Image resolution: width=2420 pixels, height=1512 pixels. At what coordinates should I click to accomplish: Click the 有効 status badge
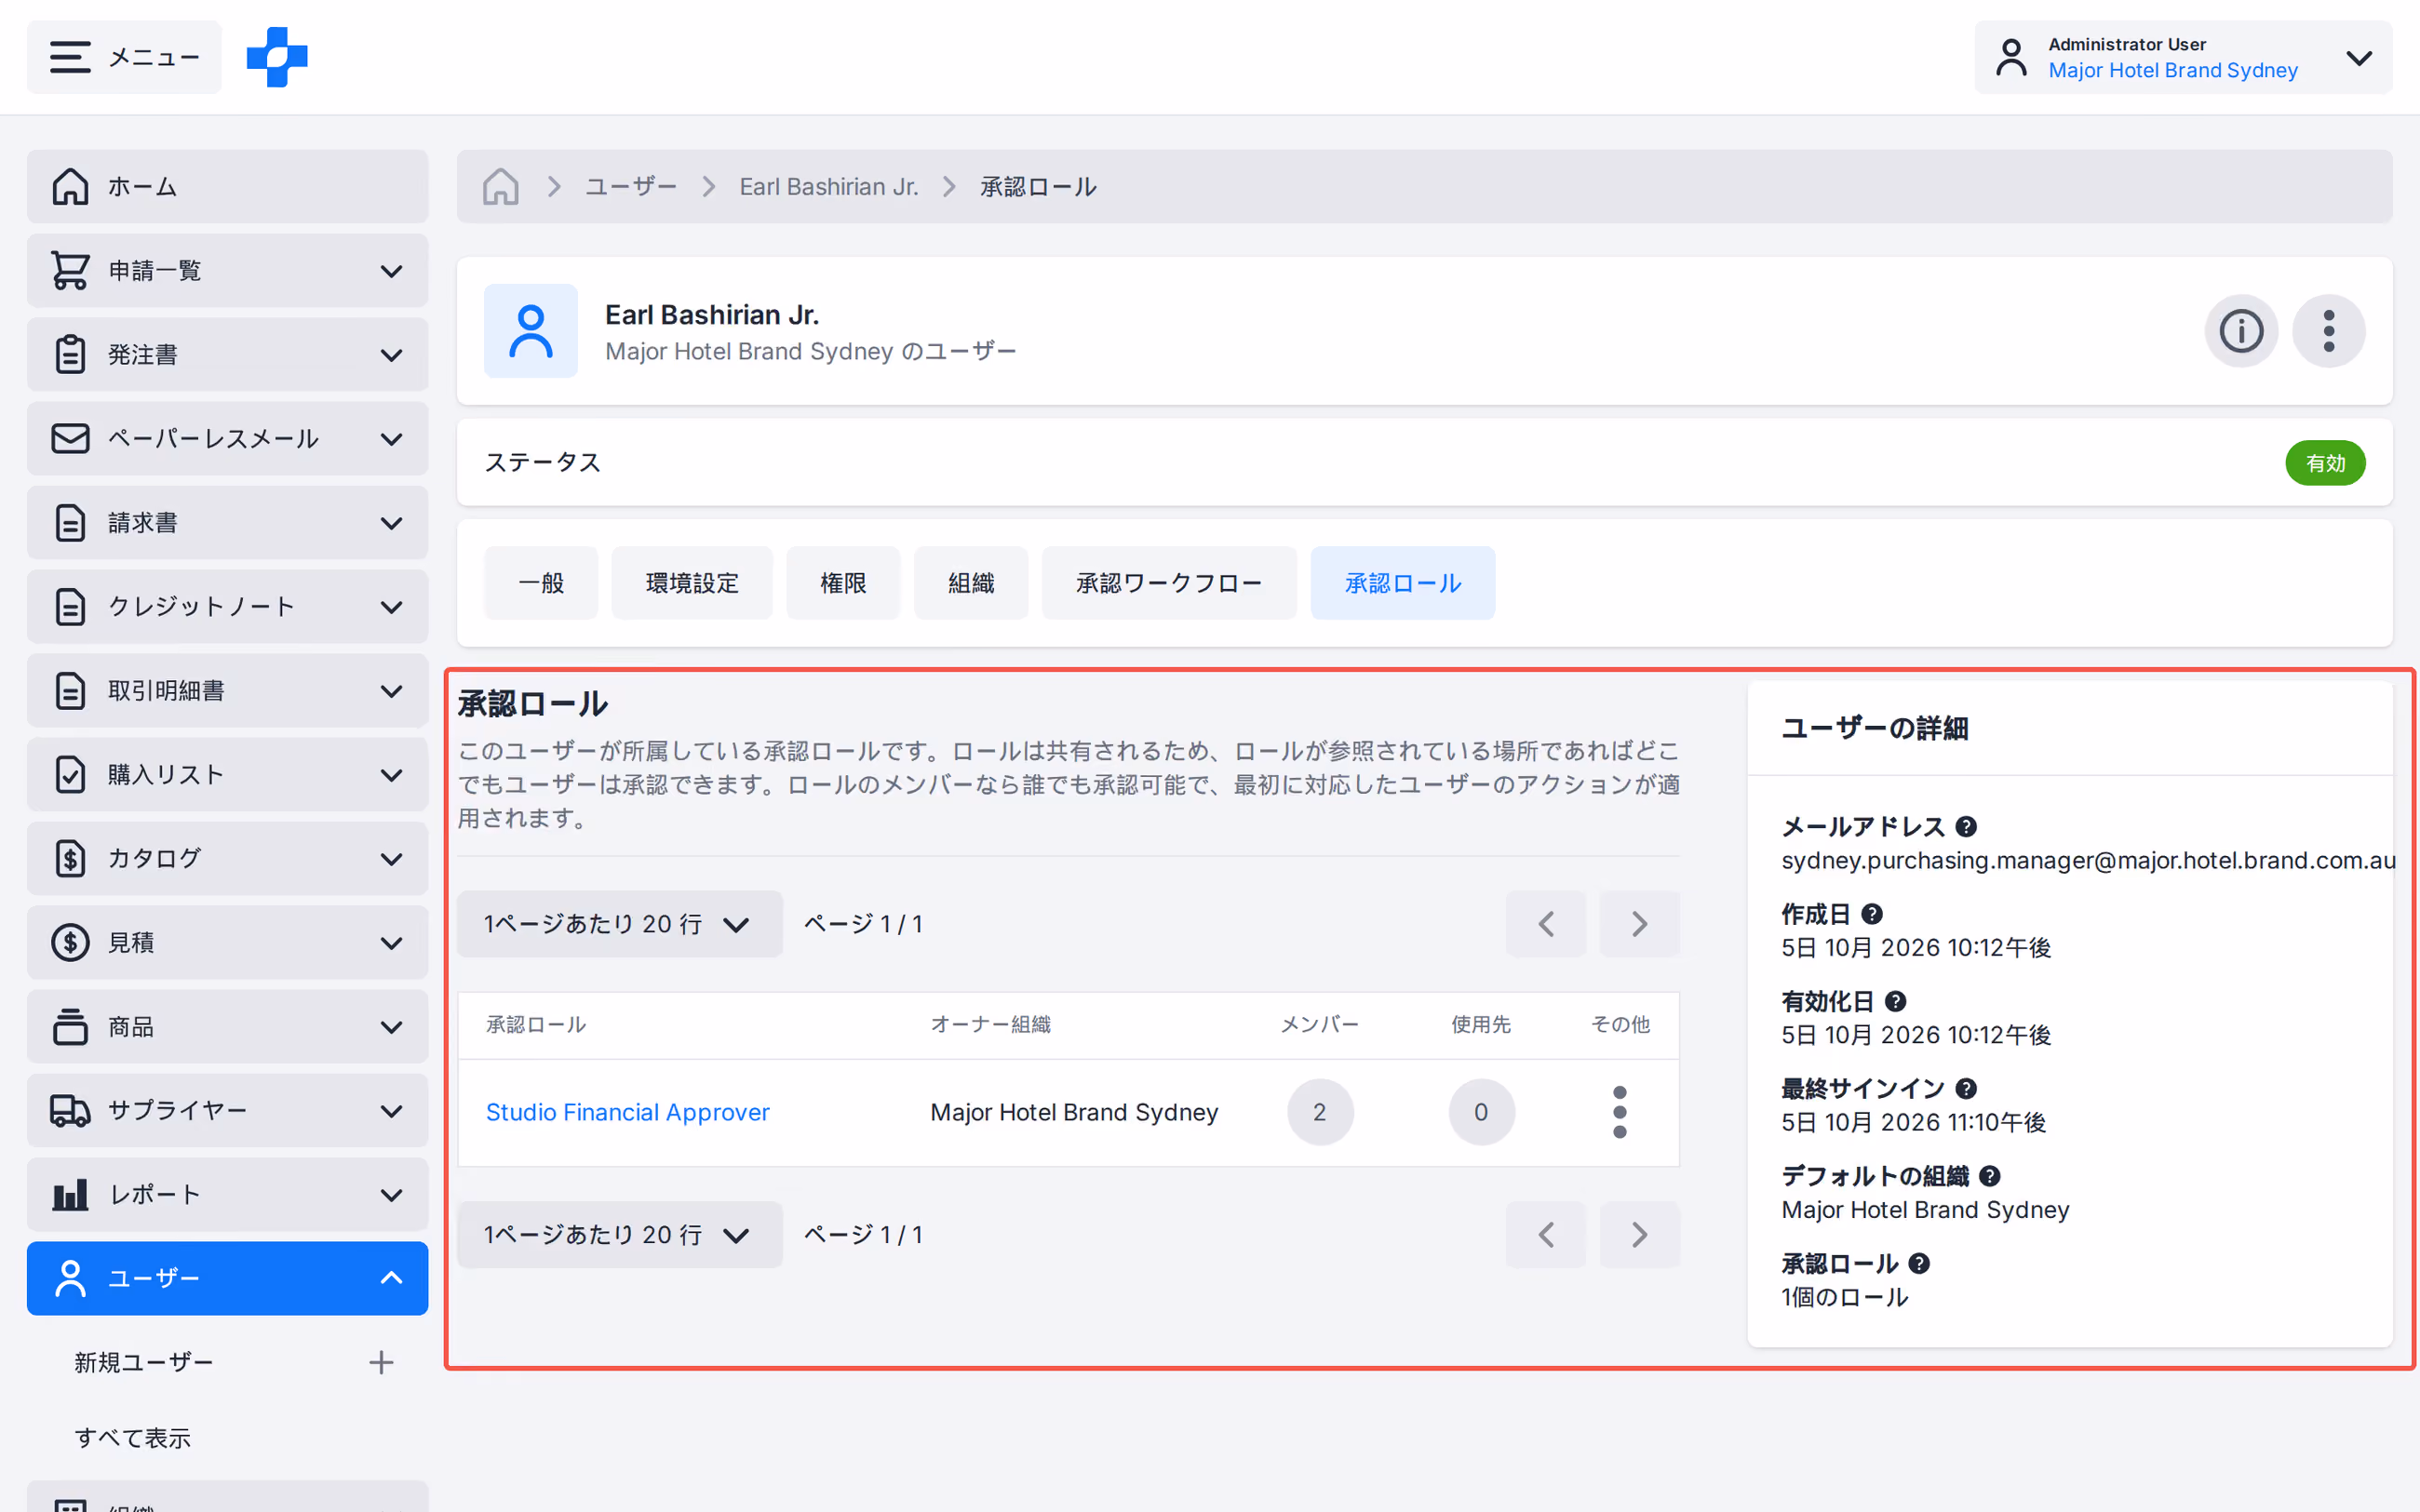point(2325,463)
